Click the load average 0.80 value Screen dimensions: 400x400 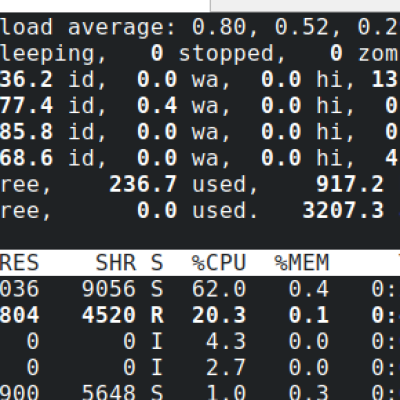219,27
